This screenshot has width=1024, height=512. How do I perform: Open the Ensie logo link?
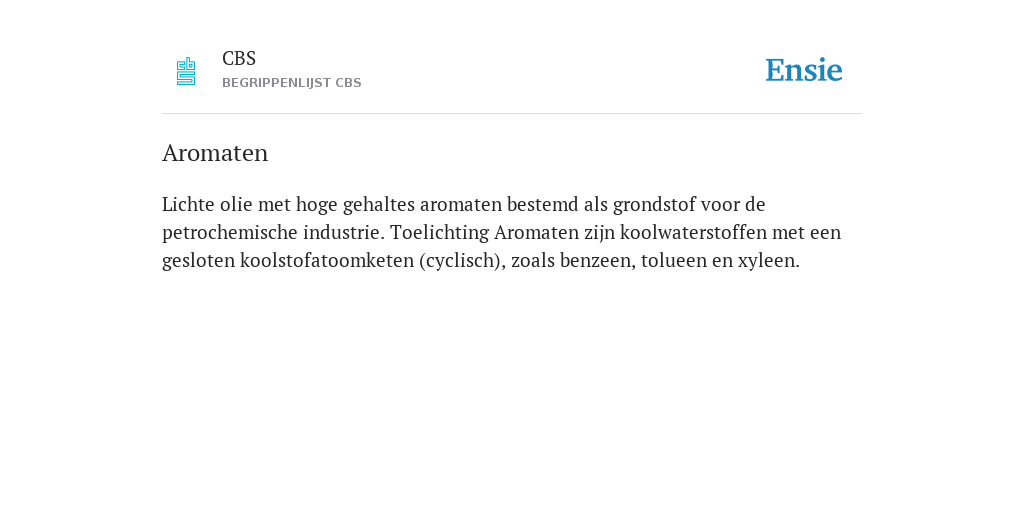(x=804, y=70)
